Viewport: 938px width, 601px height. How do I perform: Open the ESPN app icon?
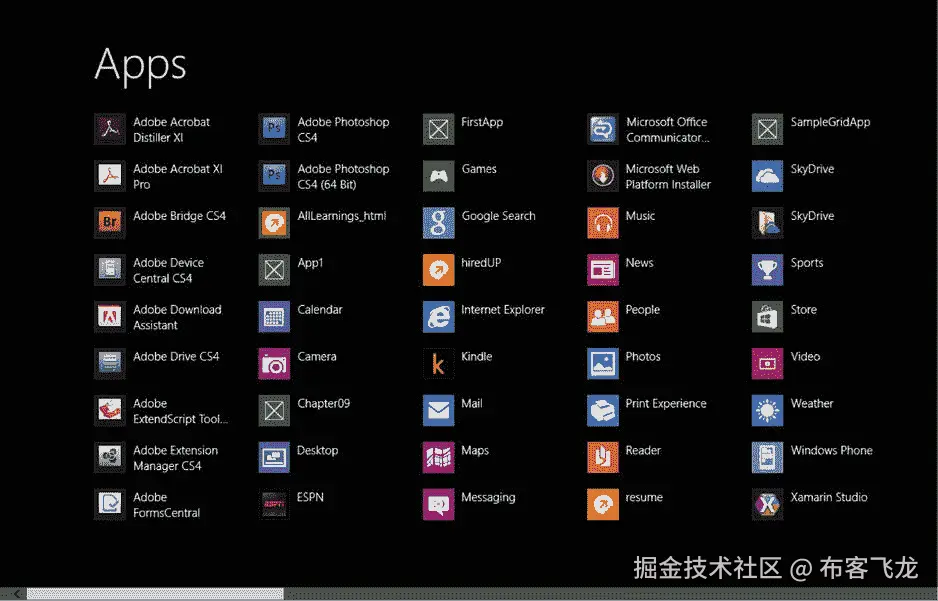[x=274, y=504]
